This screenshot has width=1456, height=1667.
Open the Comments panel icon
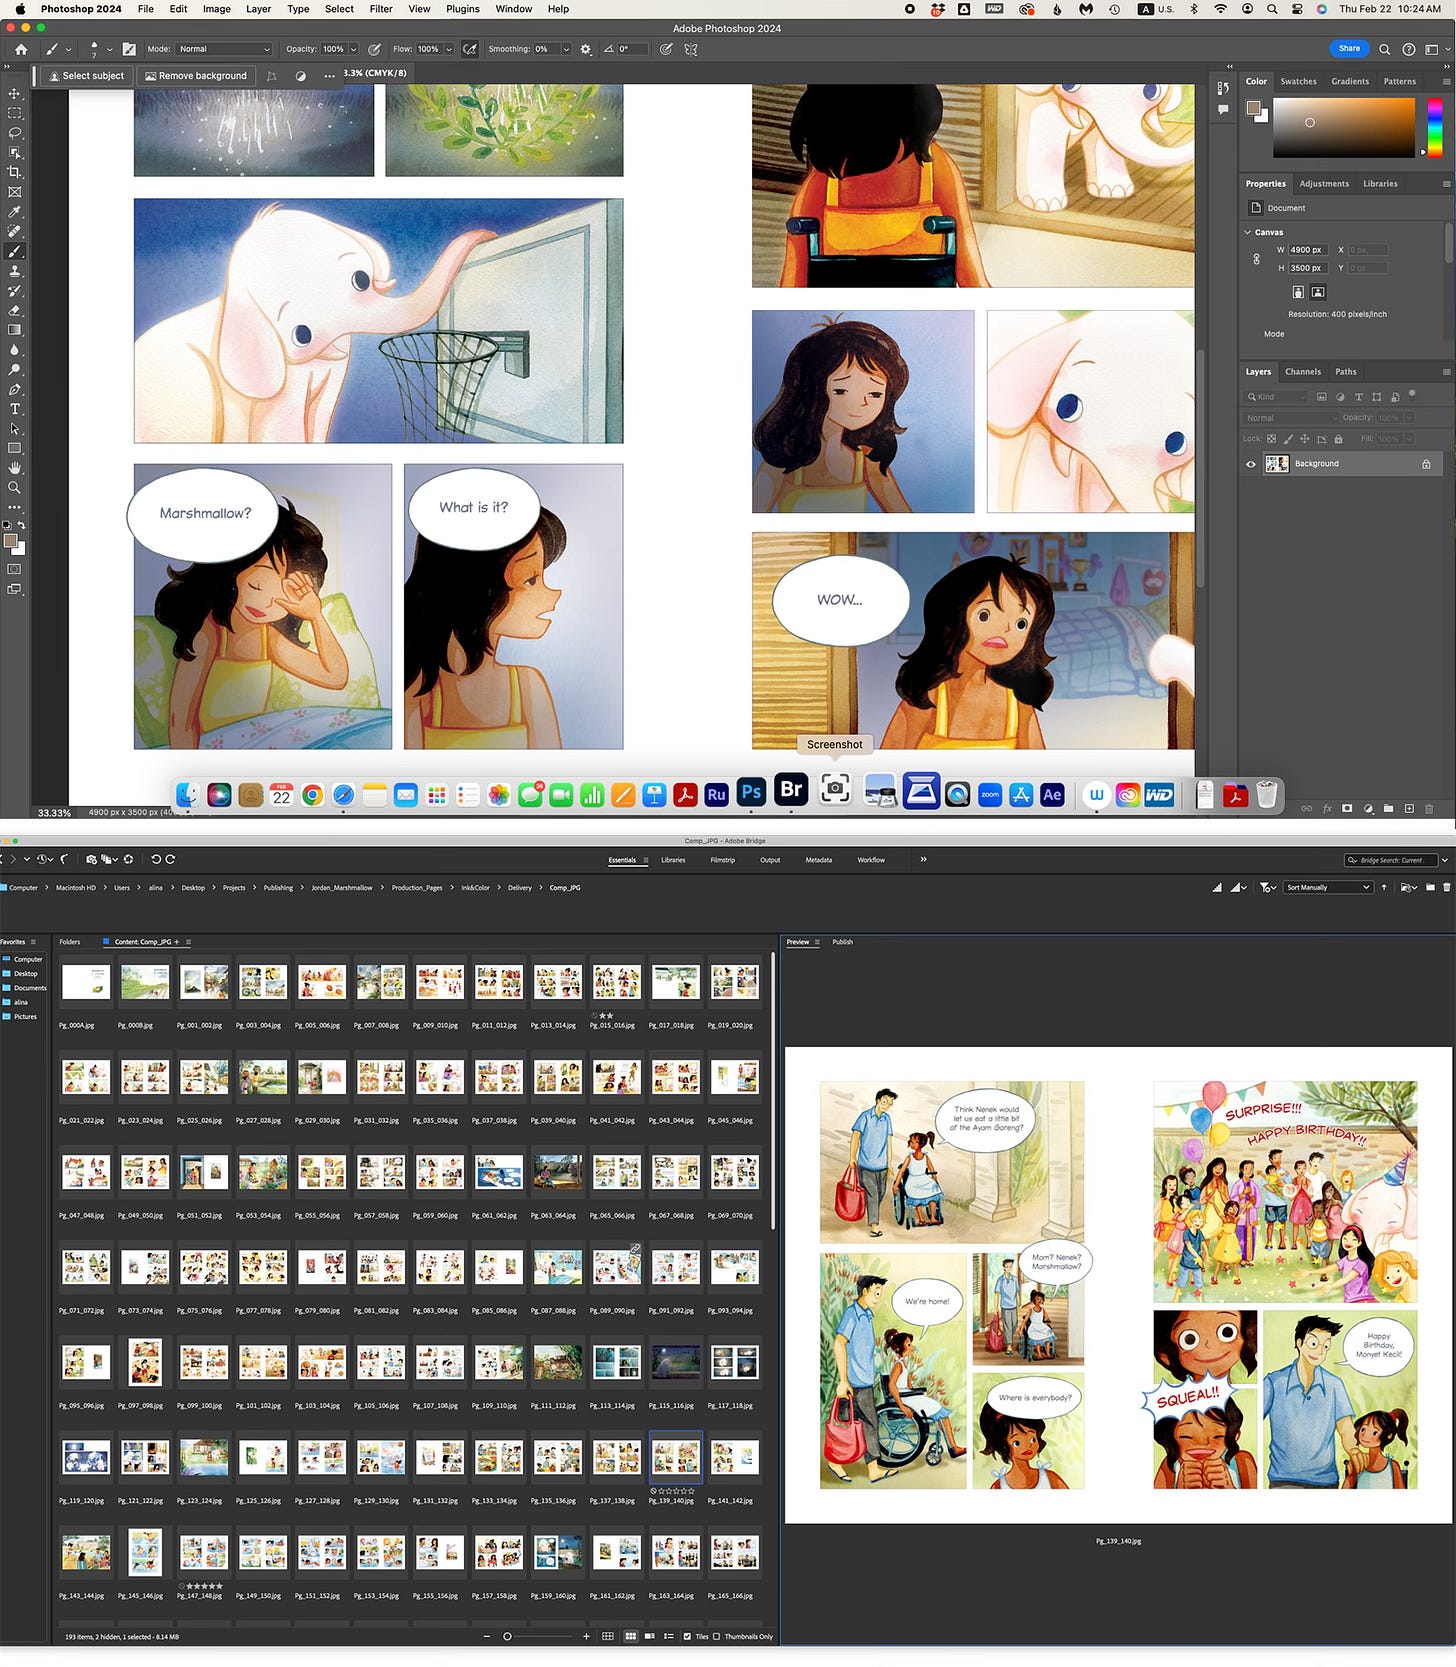click(x=1223, y=111)
